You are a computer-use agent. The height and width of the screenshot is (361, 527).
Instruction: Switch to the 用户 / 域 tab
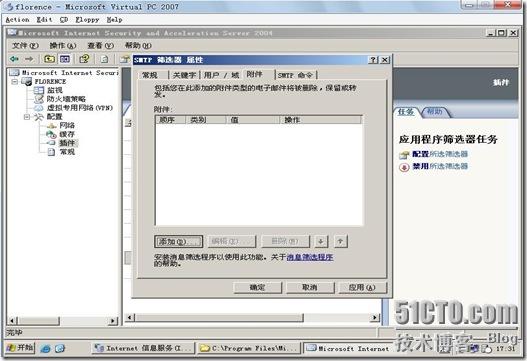click(221, 75)
